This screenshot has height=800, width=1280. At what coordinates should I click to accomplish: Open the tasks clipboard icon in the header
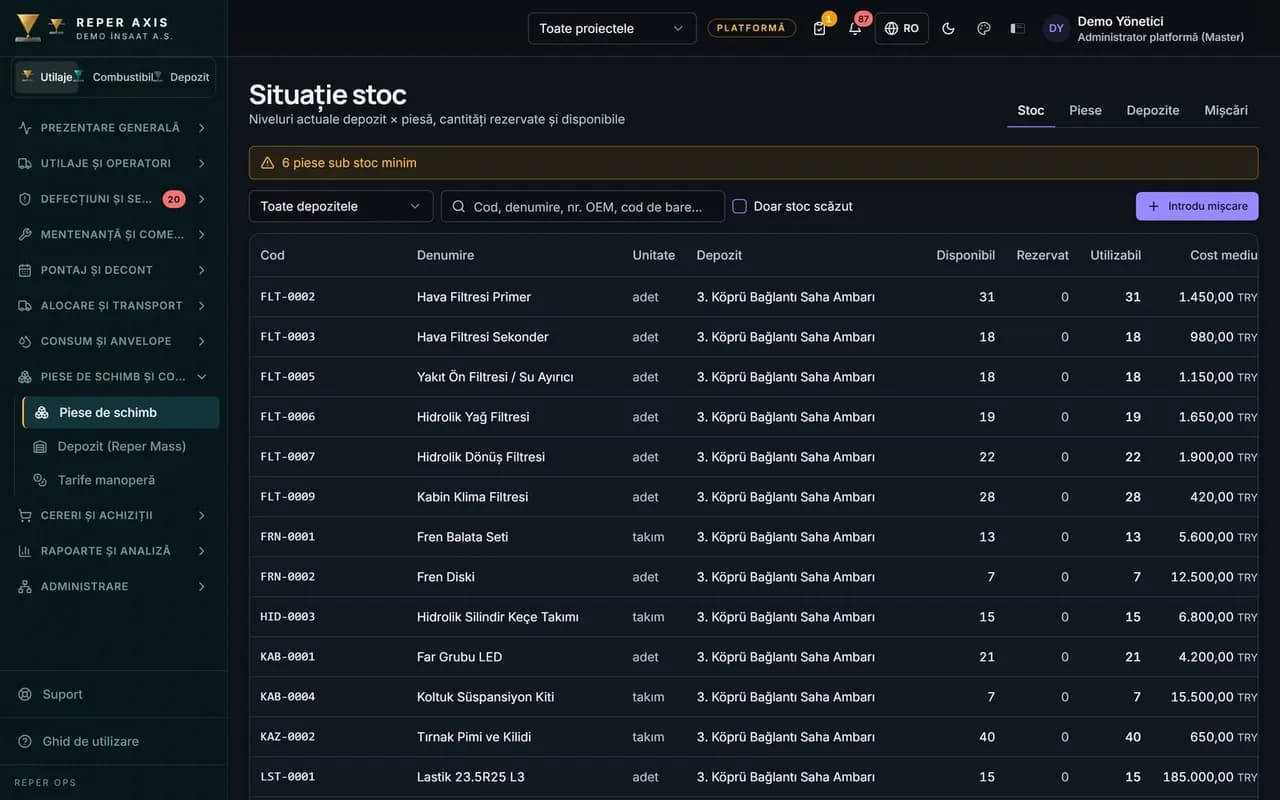820,28
